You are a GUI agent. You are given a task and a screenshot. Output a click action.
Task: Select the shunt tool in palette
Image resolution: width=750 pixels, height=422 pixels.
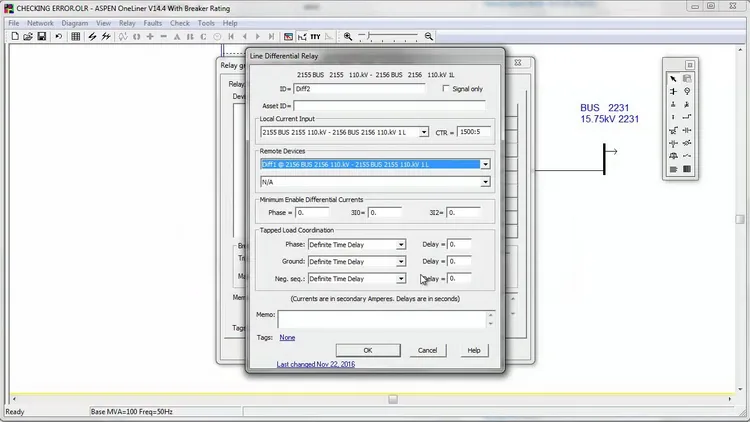click(687, 104)
